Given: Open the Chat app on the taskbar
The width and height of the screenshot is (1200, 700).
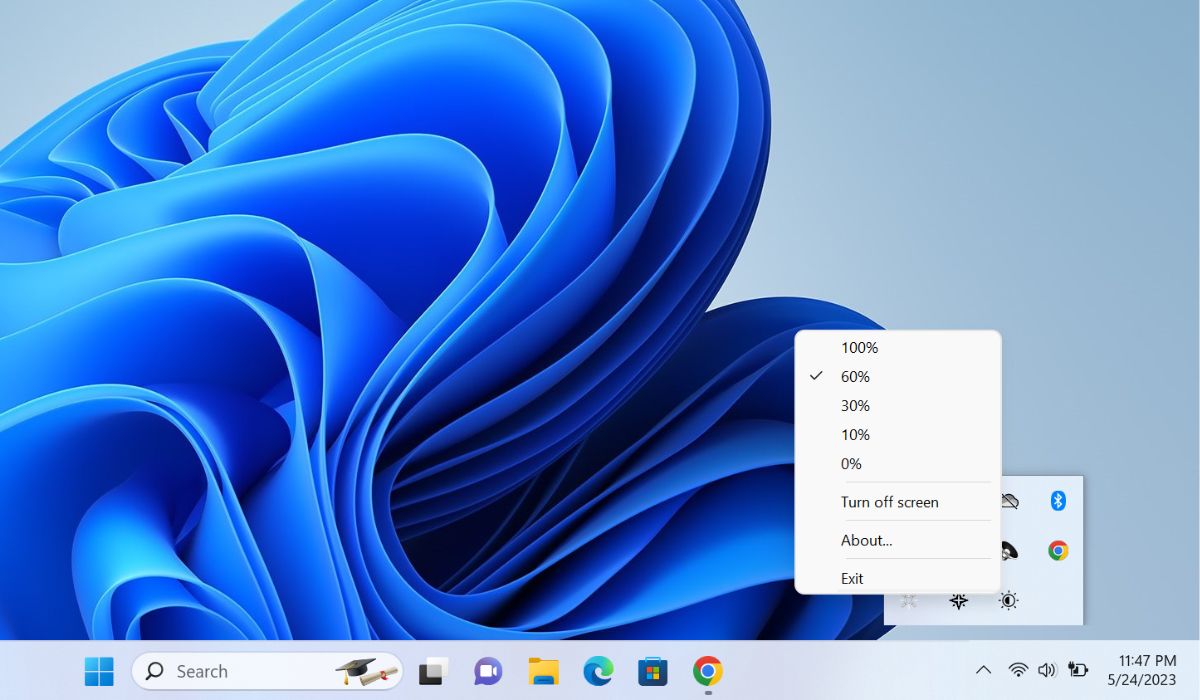Looking at the screenshot, I should (488, 671).
